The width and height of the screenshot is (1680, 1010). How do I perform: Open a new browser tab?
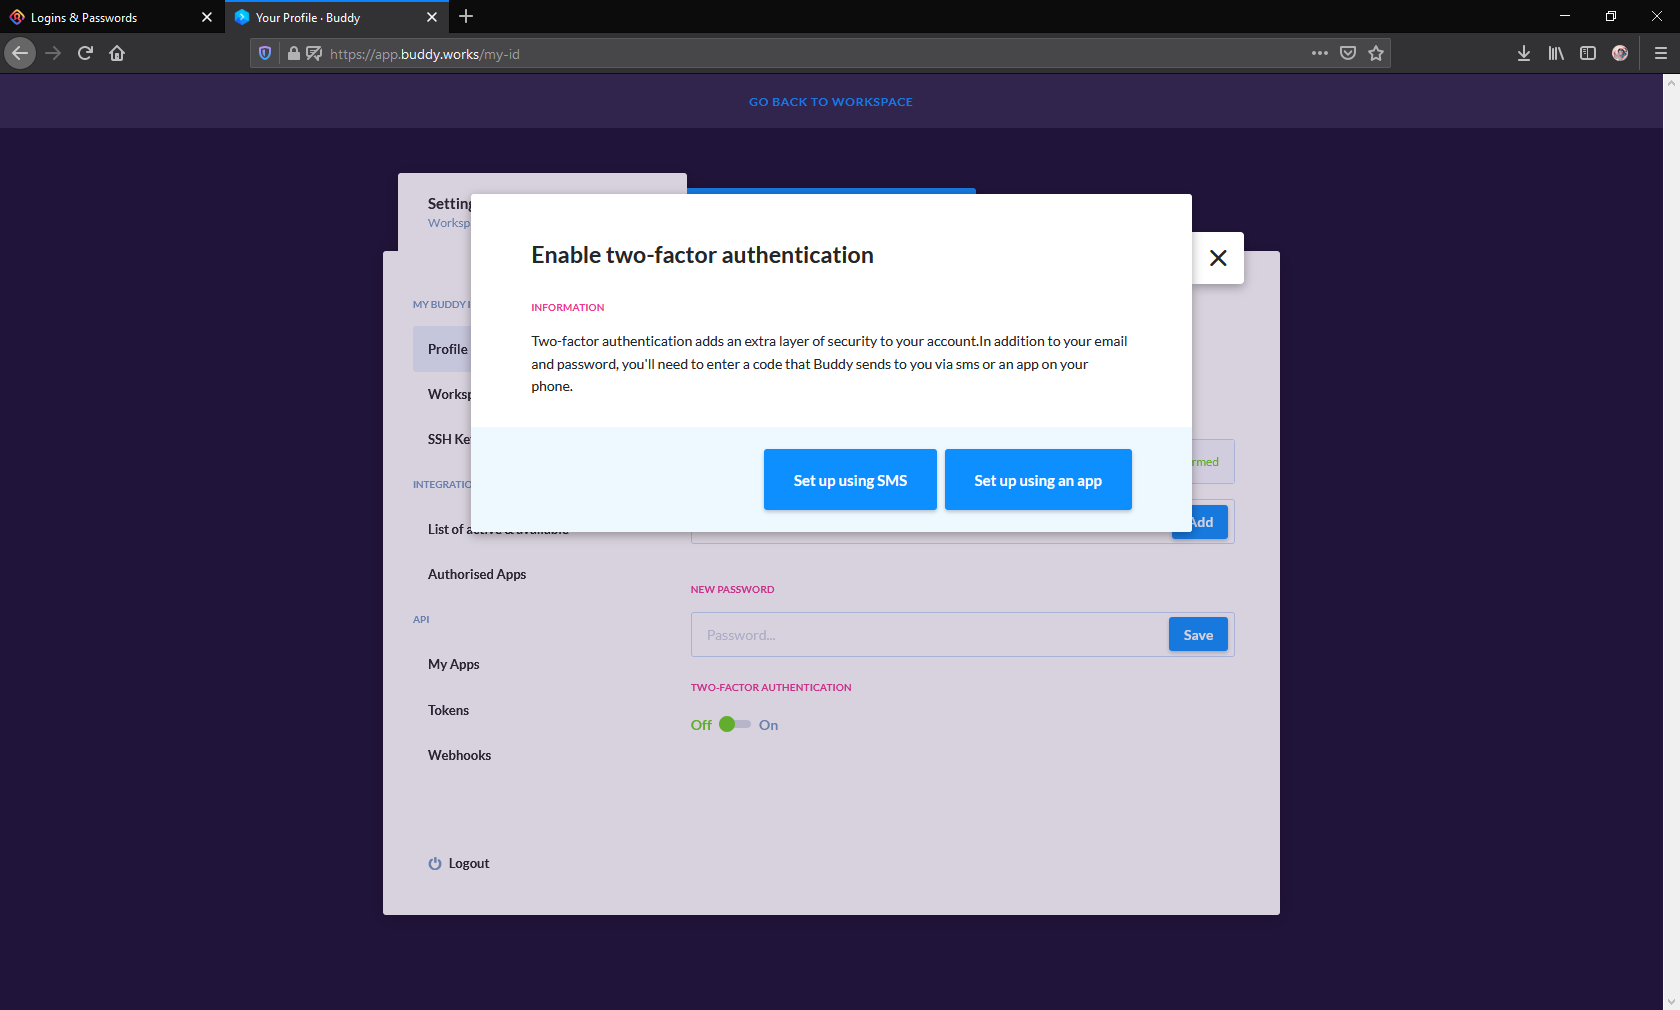pos(466,16)
